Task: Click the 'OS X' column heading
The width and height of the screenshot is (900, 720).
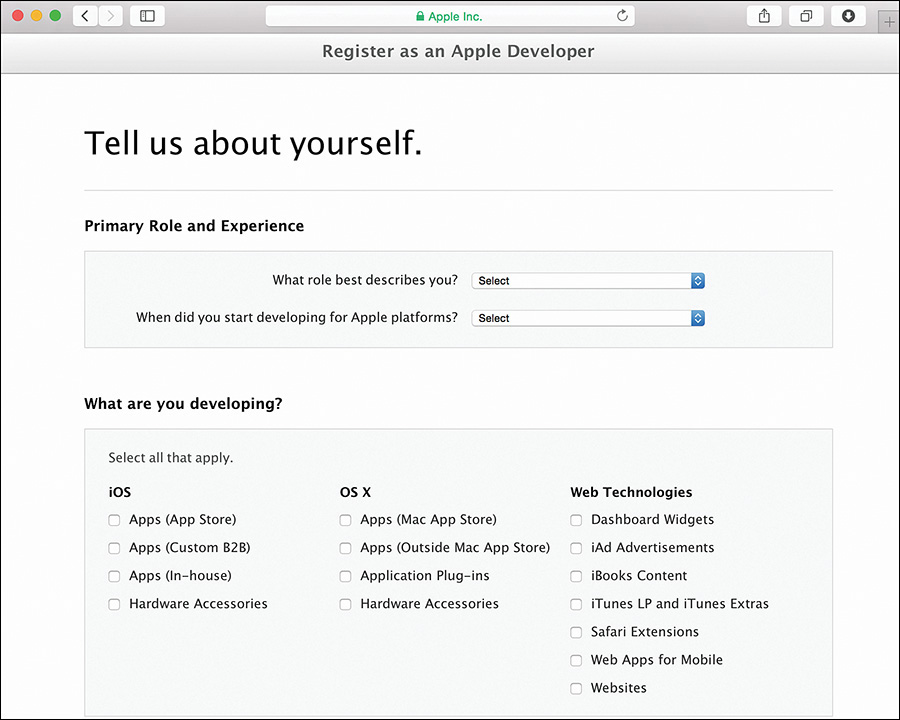Action: coord(355,492)
